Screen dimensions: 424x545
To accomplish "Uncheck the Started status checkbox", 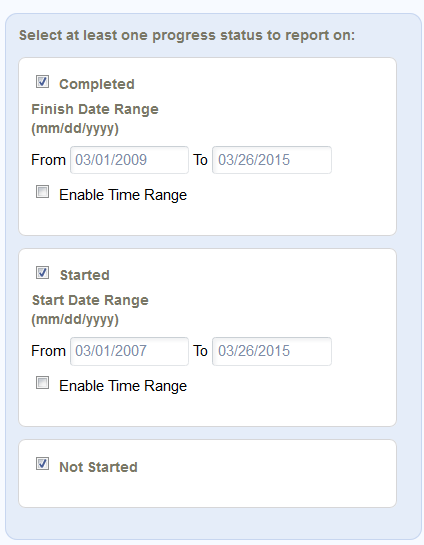I will click(x=42, y=273).
